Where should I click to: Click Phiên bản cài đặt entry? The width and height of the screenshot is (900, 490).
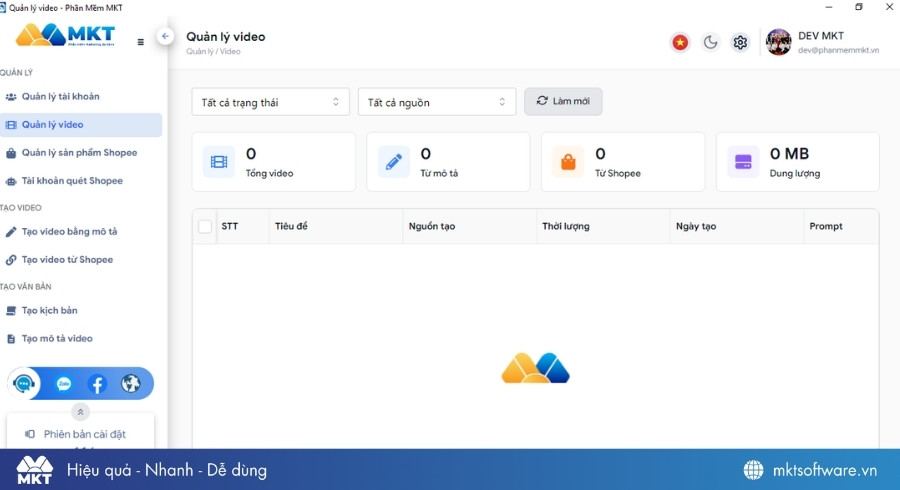tap(80, 434)
